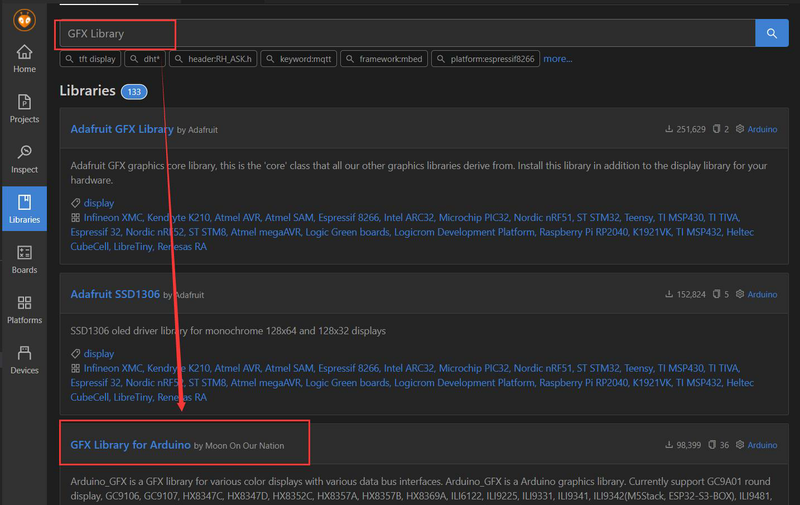Open the GFX Library for Arduino link
Screen dimensions: 800x505
[x=129, y=444]
